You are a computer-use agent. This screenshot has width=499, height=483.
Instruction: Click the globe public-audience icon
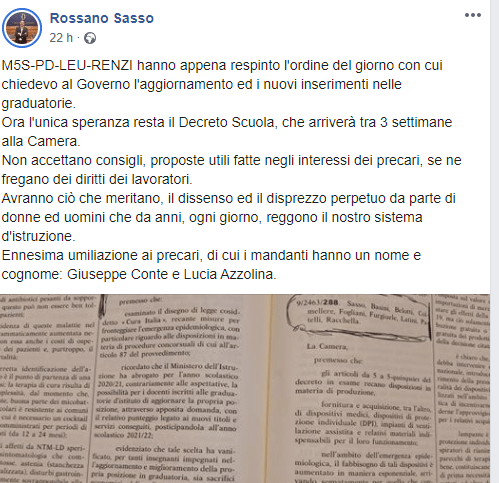[x=90, y=38]
